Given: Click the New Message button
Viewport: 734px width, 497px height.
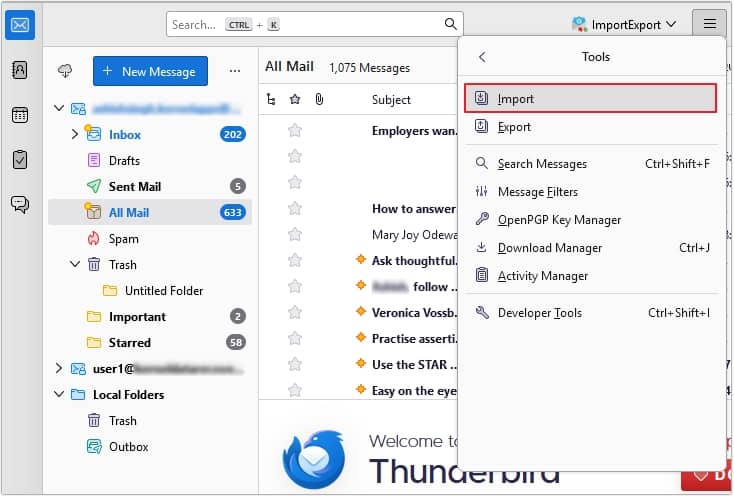Looking at the screenshot, I should 150,71.
